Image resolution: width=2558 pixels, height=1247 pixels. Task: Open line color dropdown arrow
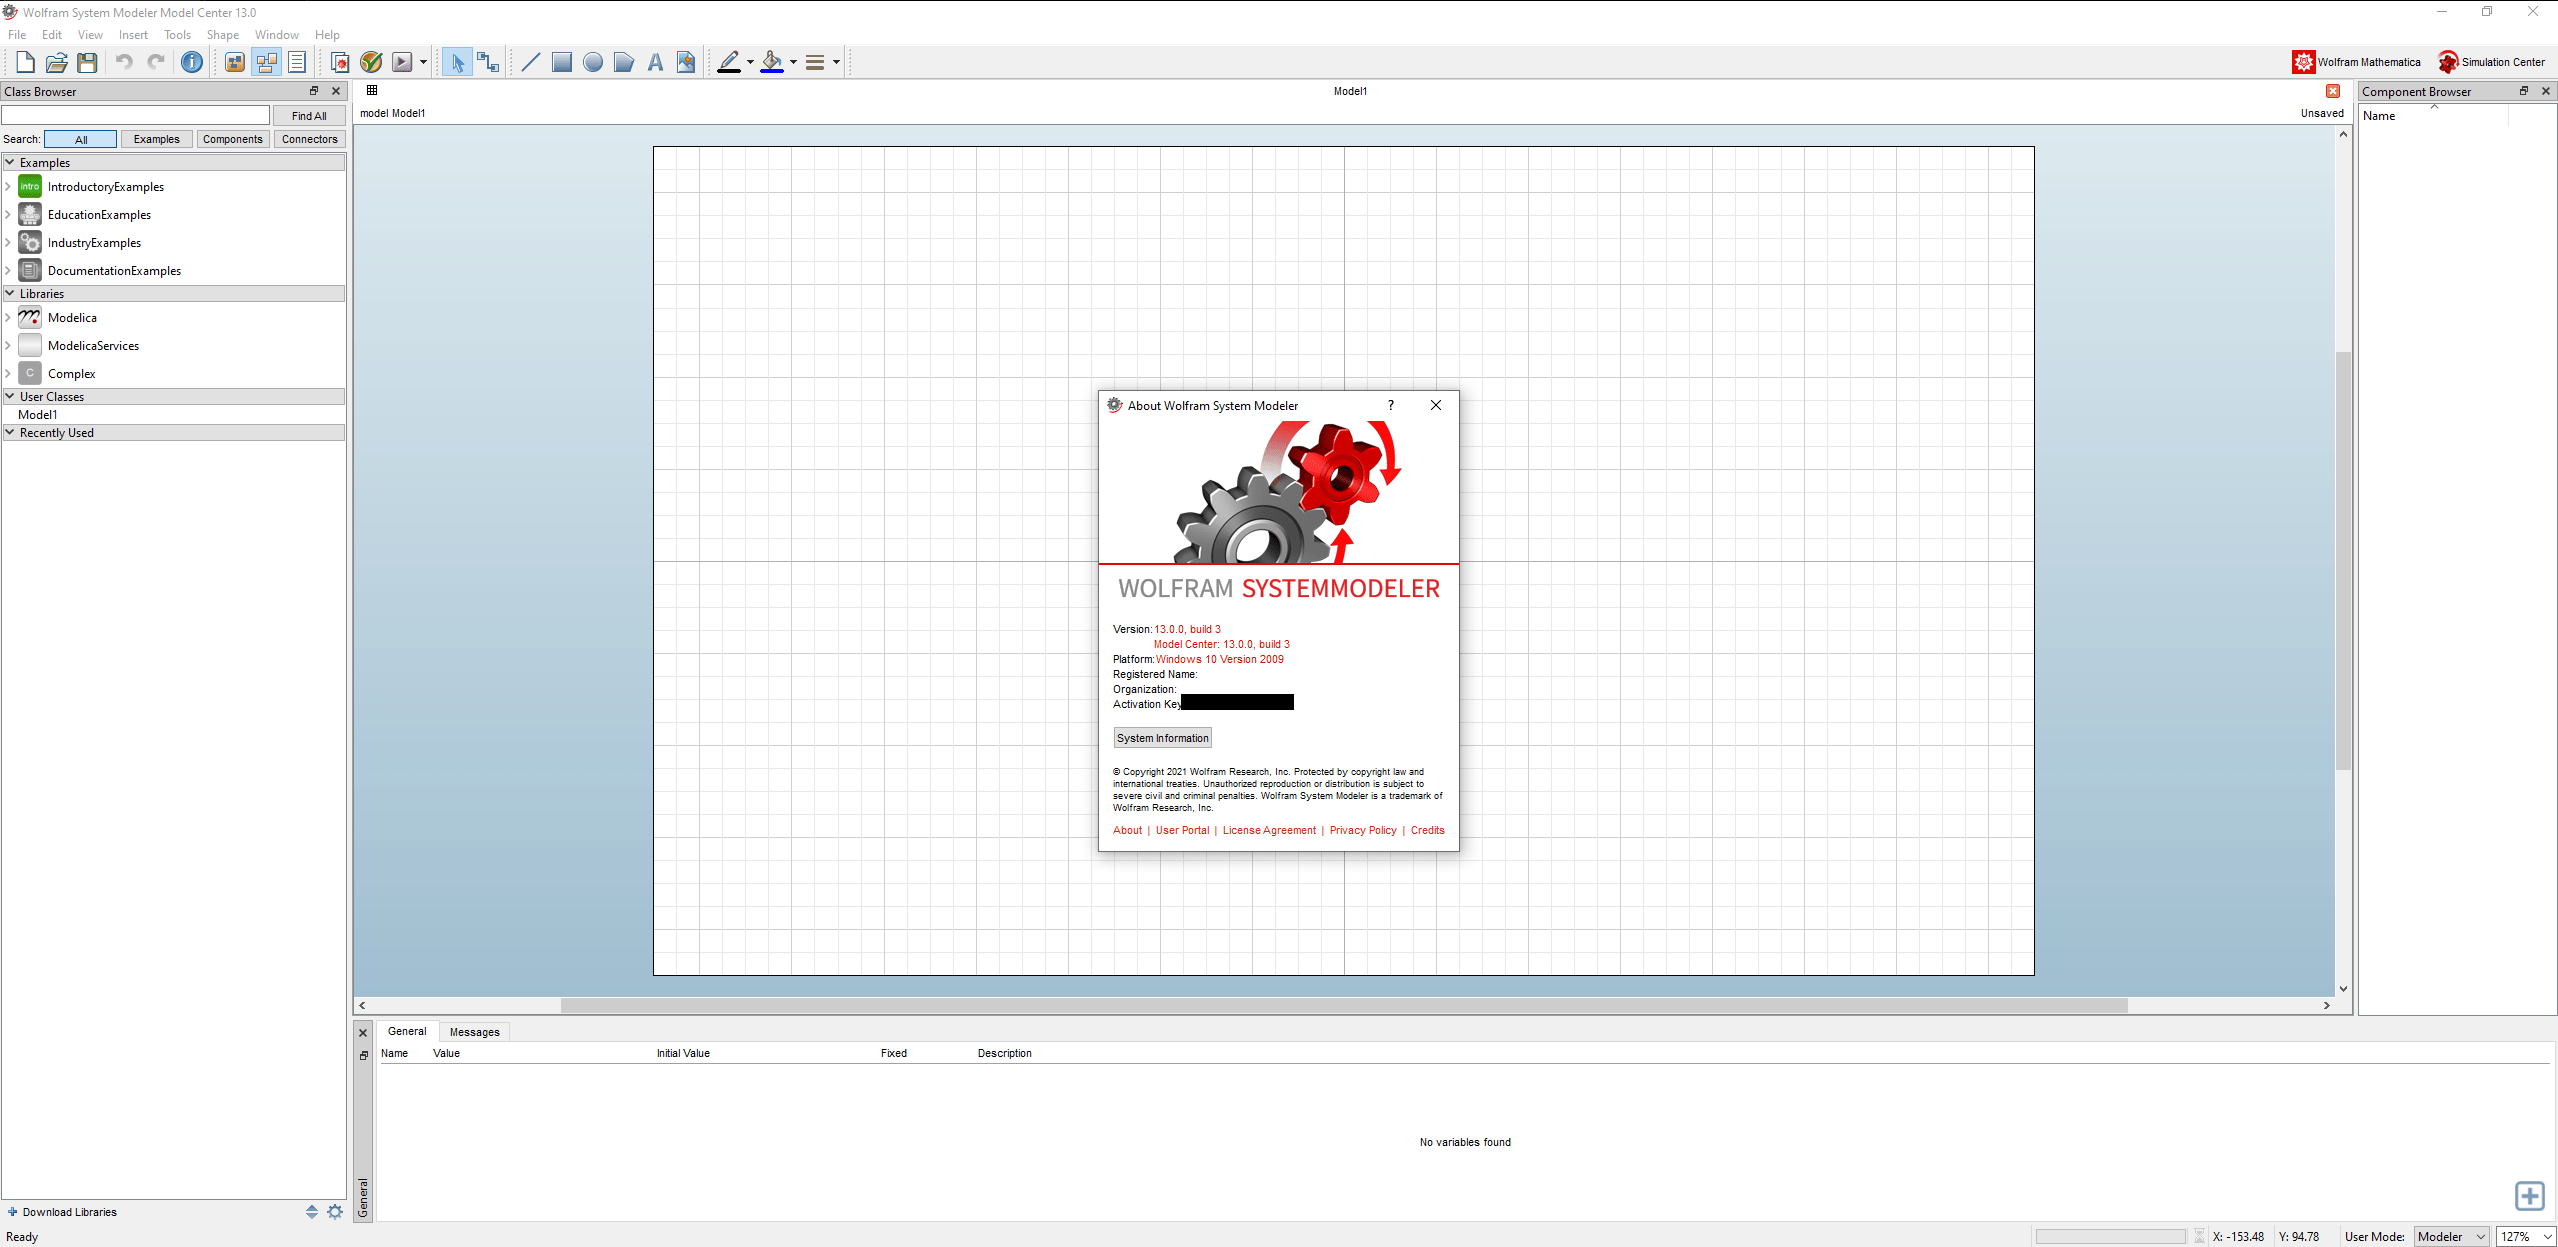tap(750, 62)
